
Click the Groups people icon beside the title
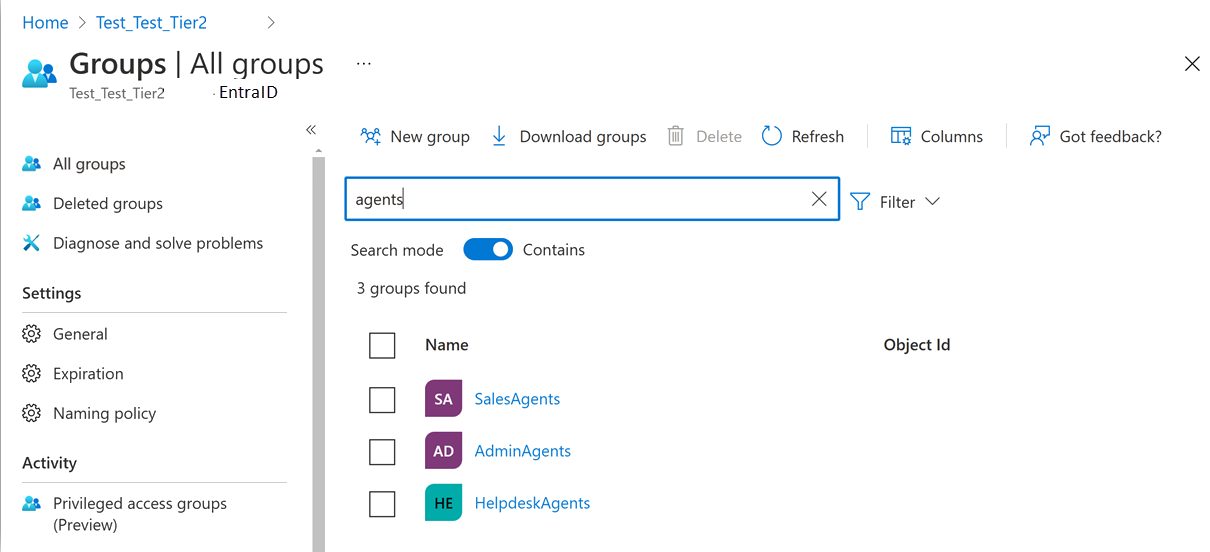(x=40, y=73)
